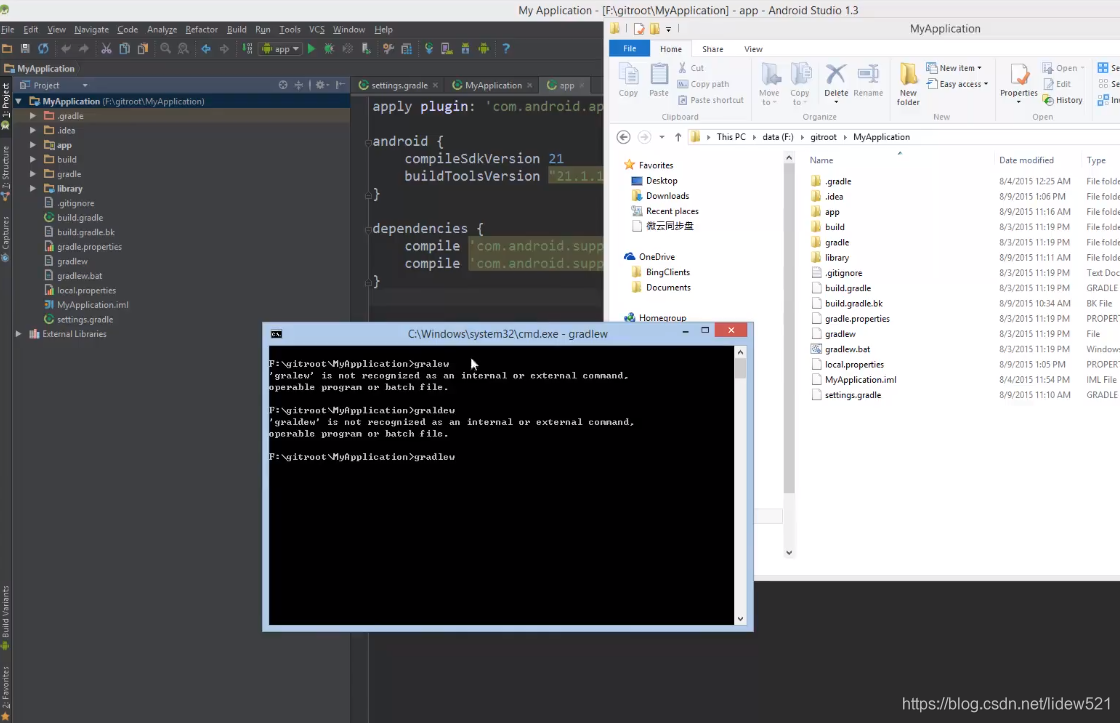Viewport: 1120px width, 723px height.
Task: Click the Attach debugger icon in Android Studio
Action: coord(366,49)
